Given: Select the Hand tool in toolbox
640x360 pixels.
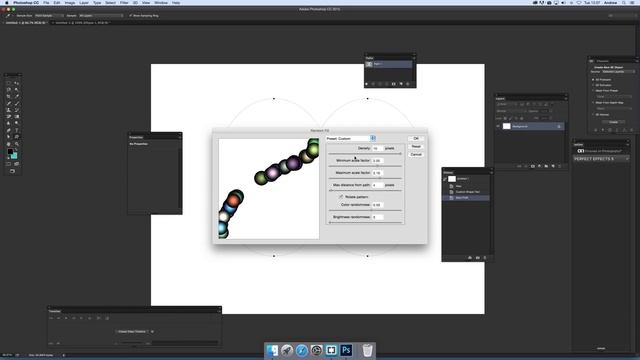Looking at the screenshot, I should click(x=9, y=144).
